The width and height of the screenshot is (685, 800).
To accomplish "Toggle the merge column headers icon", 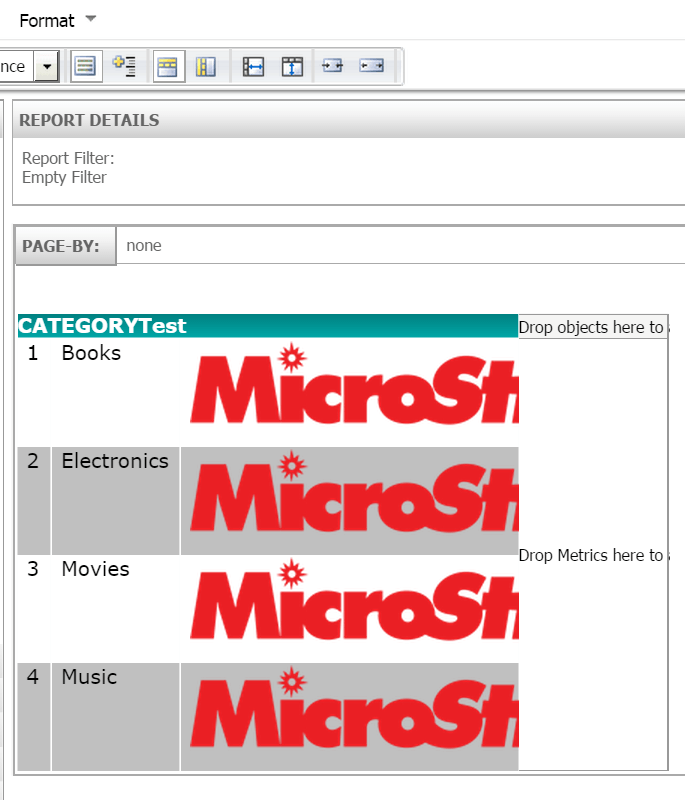I will pyautogui.click(x=168, y=66).
